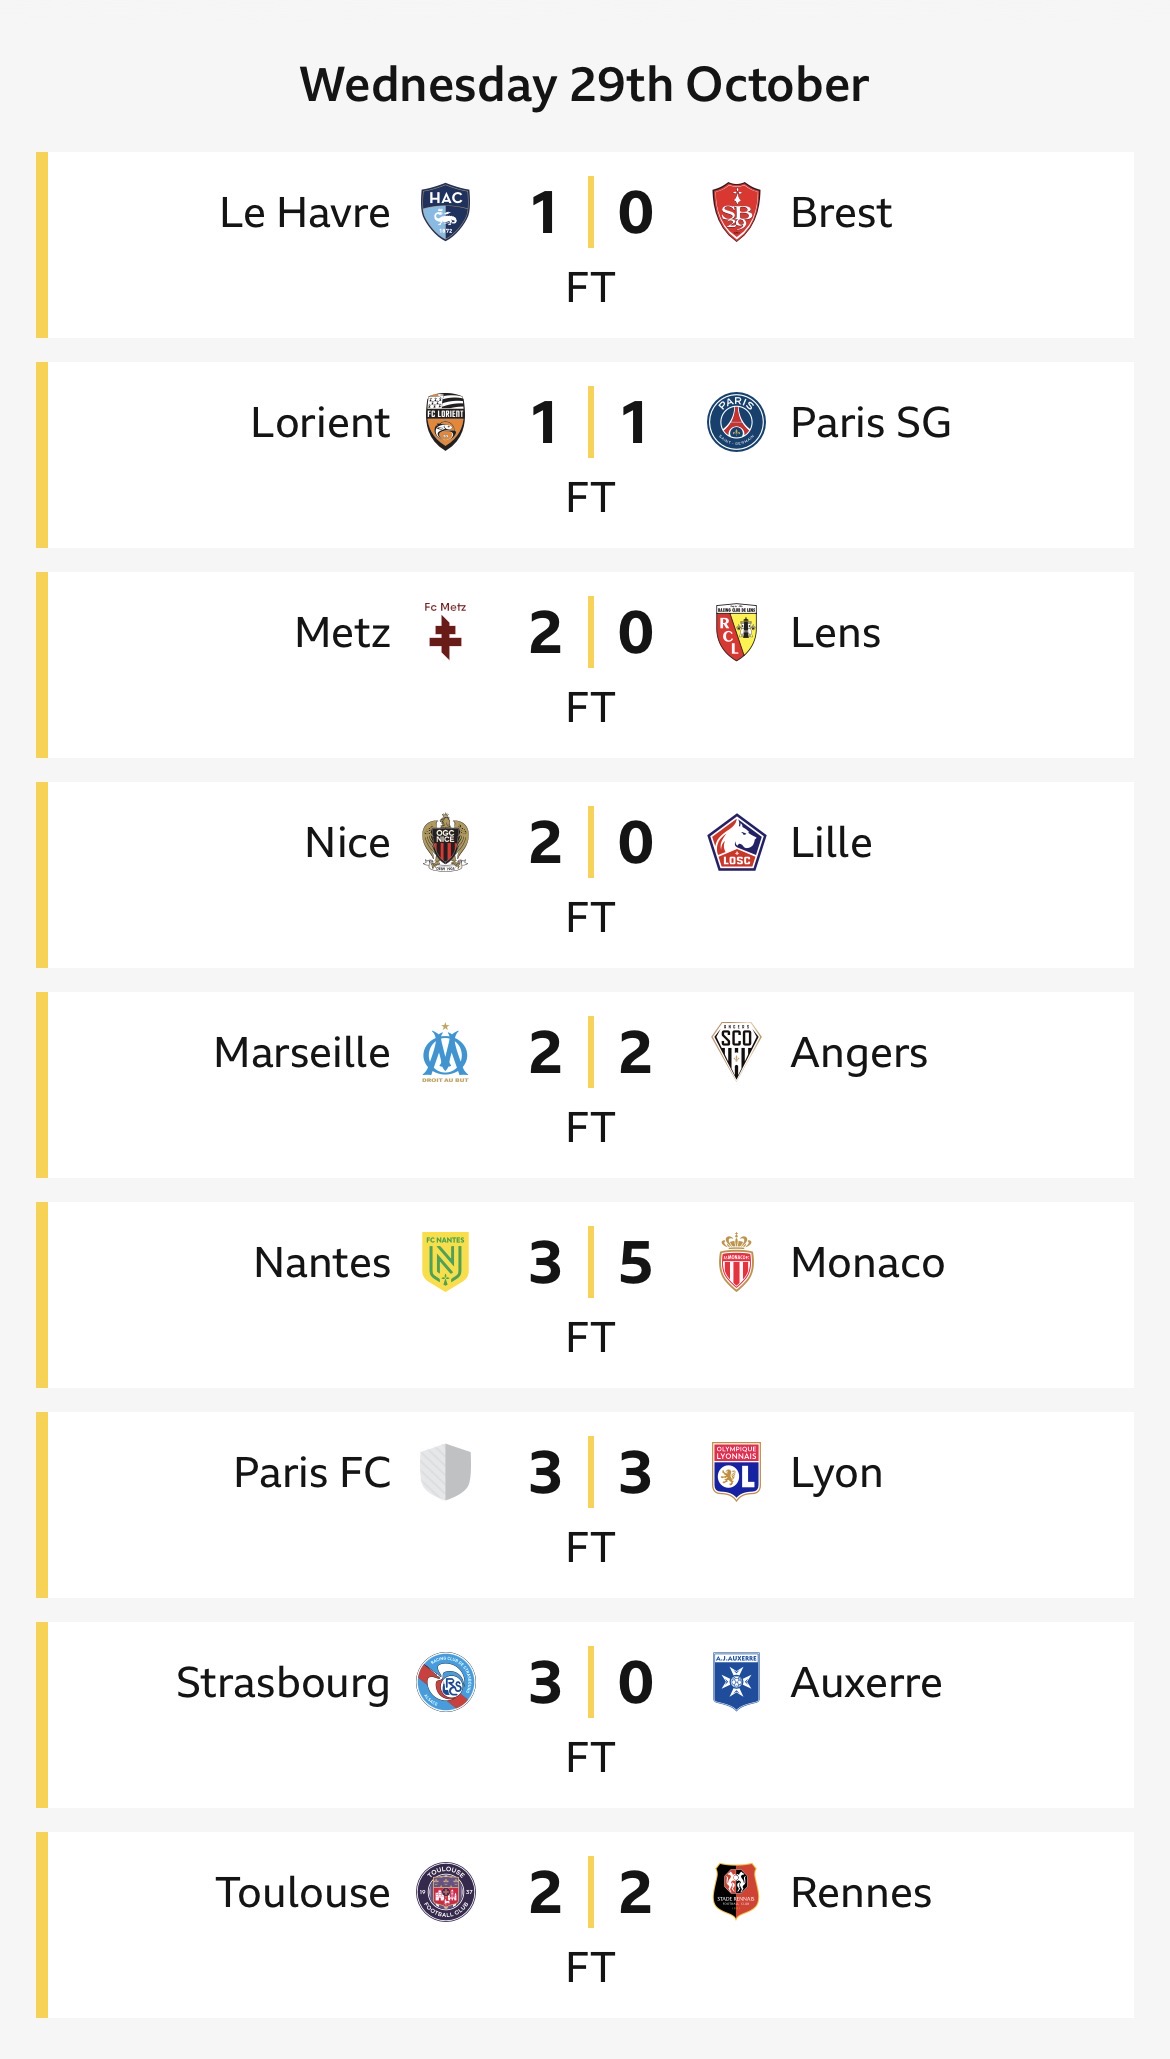Click the Lens club crest
The width and height of the screenshot is (1170, 2059).
pyautogui.click(x=736, y=632)
